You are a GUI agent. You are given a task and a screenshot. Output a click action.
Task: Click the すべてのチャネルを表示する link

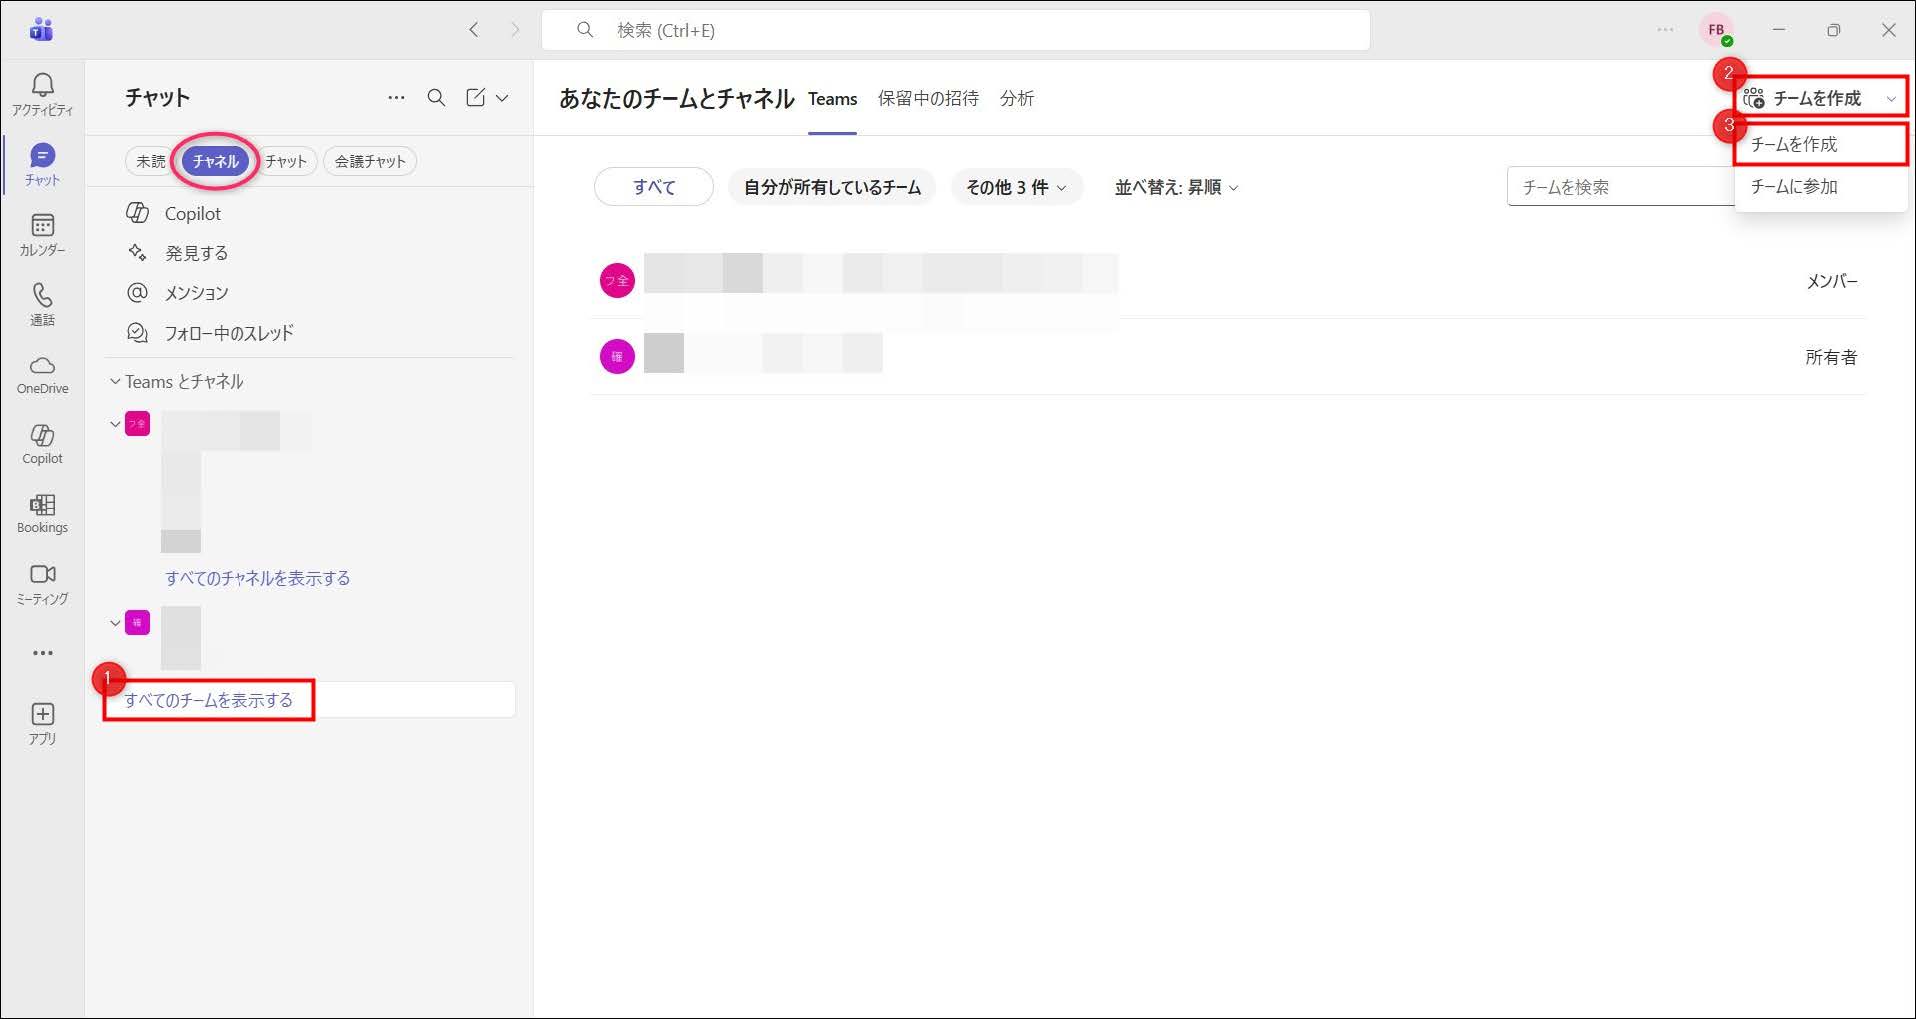[x=257, y=578]
